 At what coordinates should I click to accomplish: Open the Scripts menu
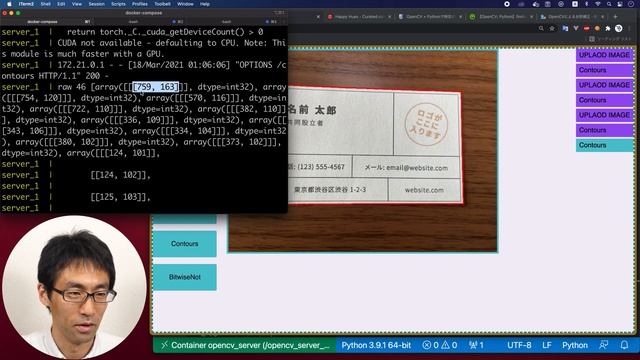click(x=118, y=4)
